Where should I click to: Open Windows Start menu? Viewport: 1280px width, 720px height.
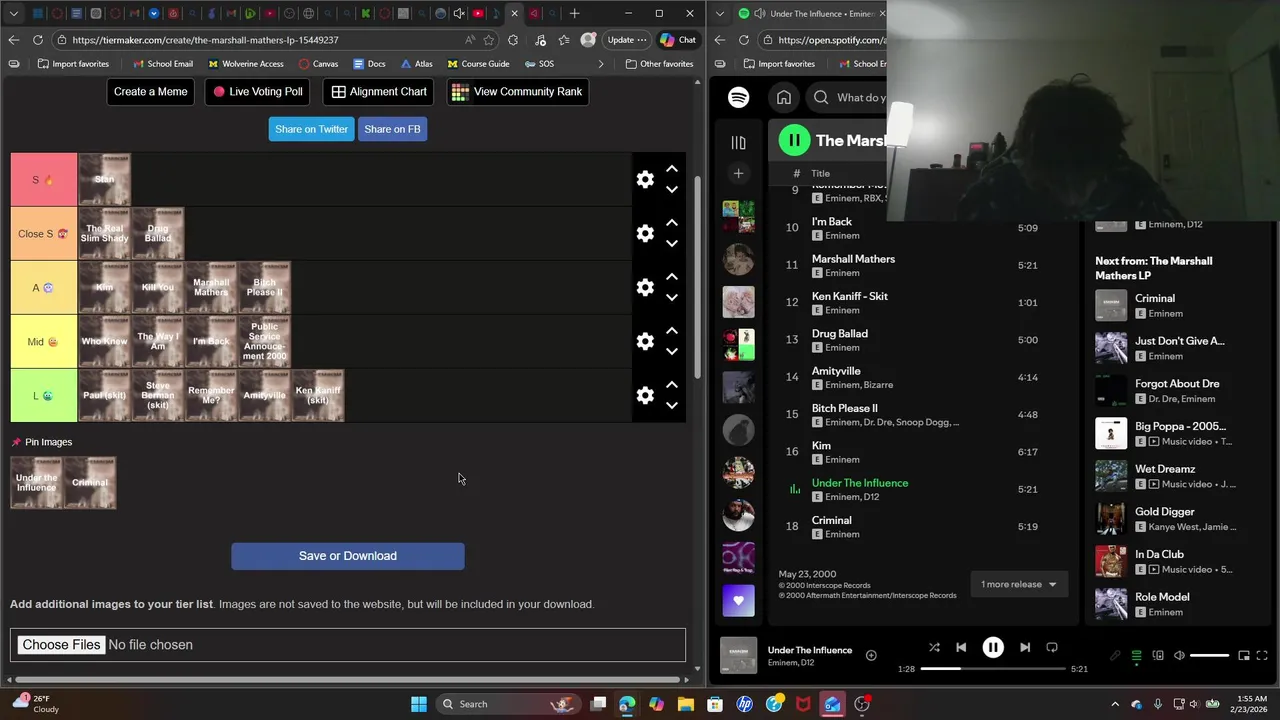(x=418, y=704)
